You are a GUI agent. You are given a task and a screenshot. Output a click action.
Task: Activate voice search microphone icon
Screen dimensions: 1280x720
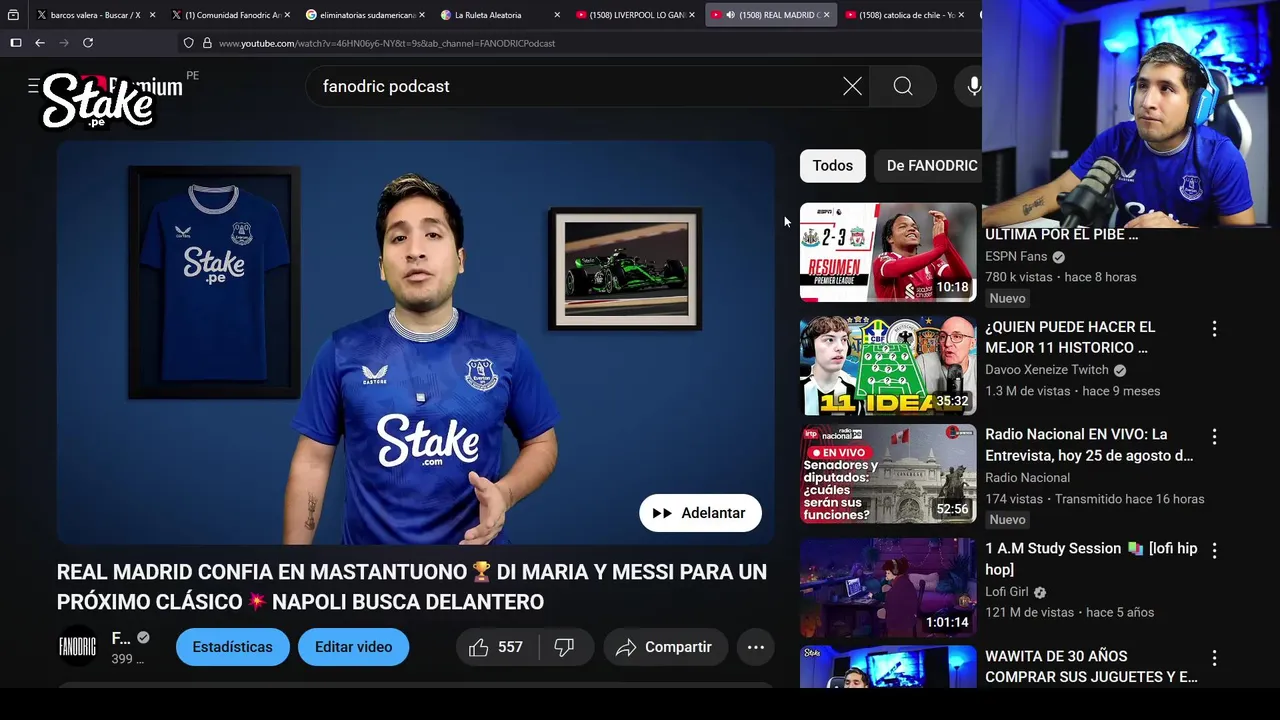point(972,87)
